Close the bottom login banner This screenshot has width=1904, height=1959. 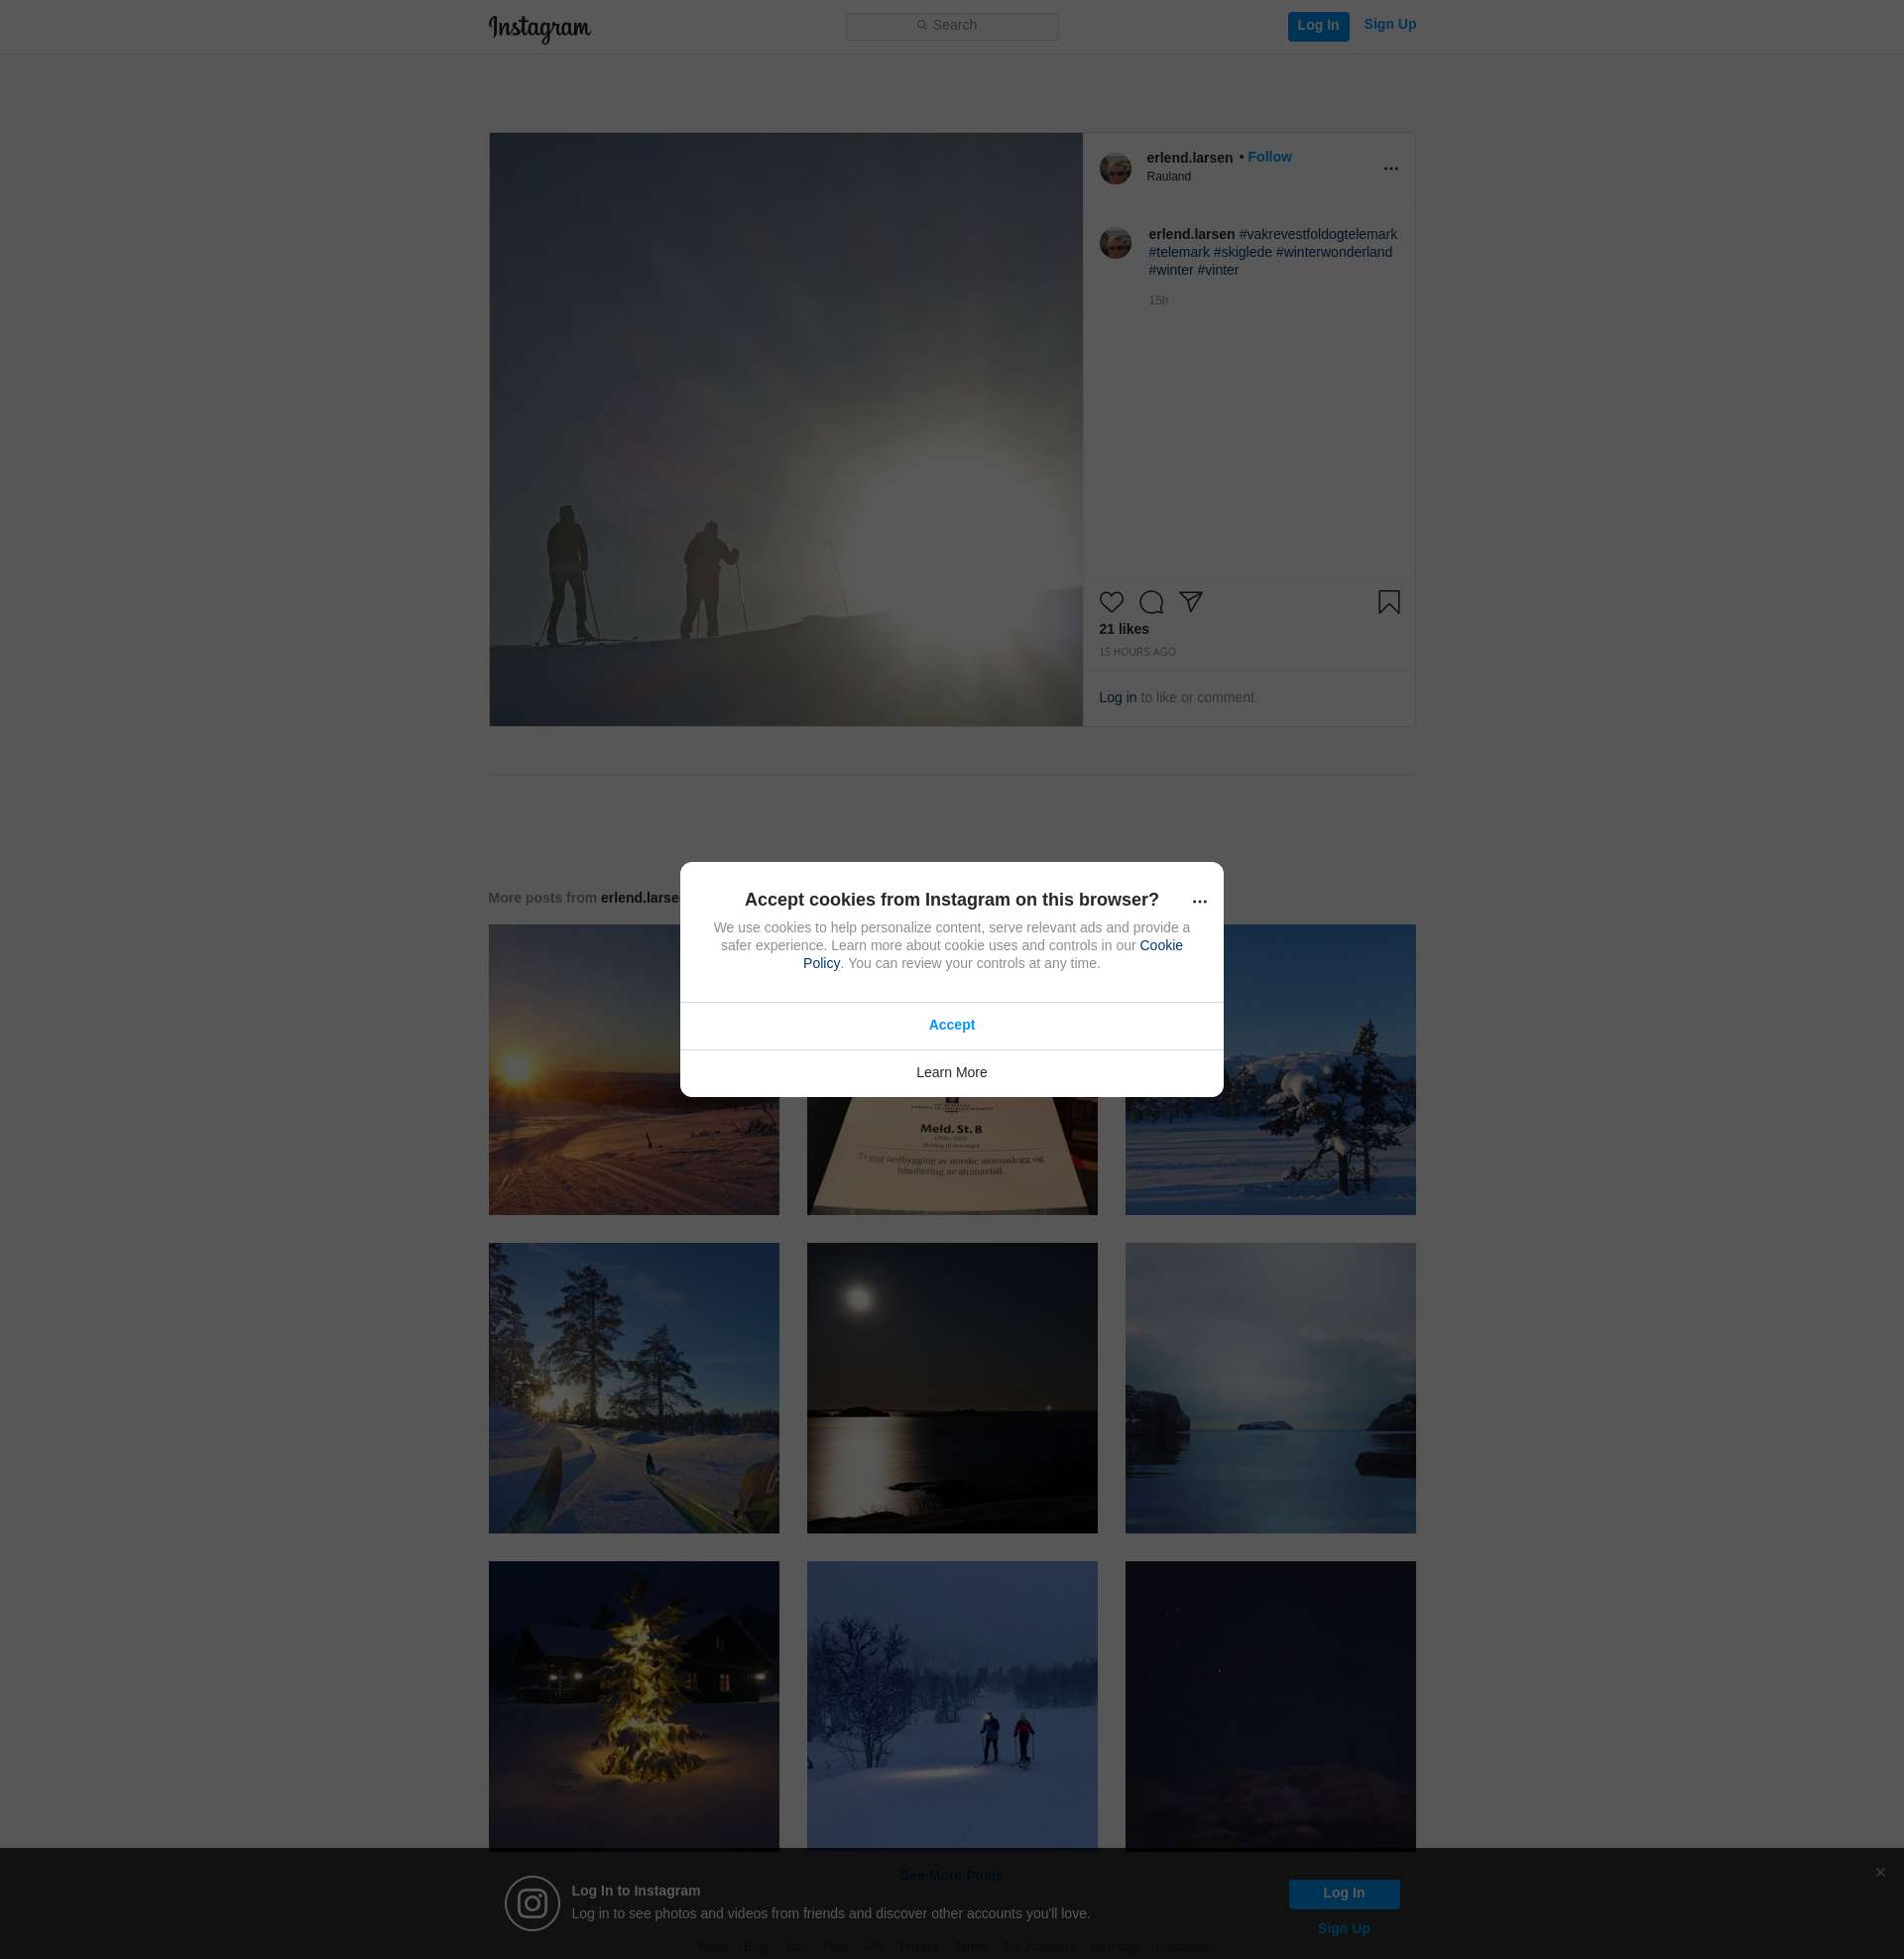pos(1880,1872)
